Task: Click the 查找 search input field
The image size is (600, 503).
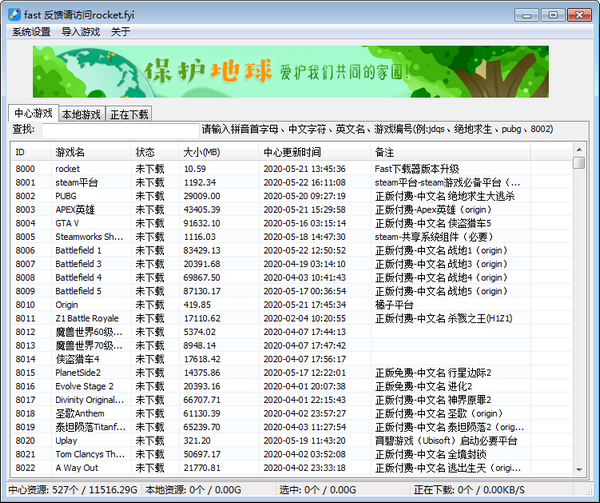Action: (x=120, y=130)
